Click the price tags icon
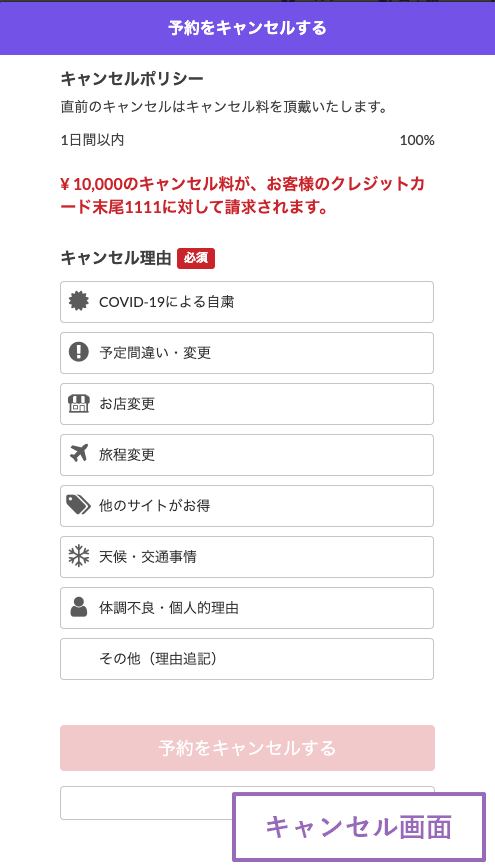The image size is (495, 868). [79, 505]
